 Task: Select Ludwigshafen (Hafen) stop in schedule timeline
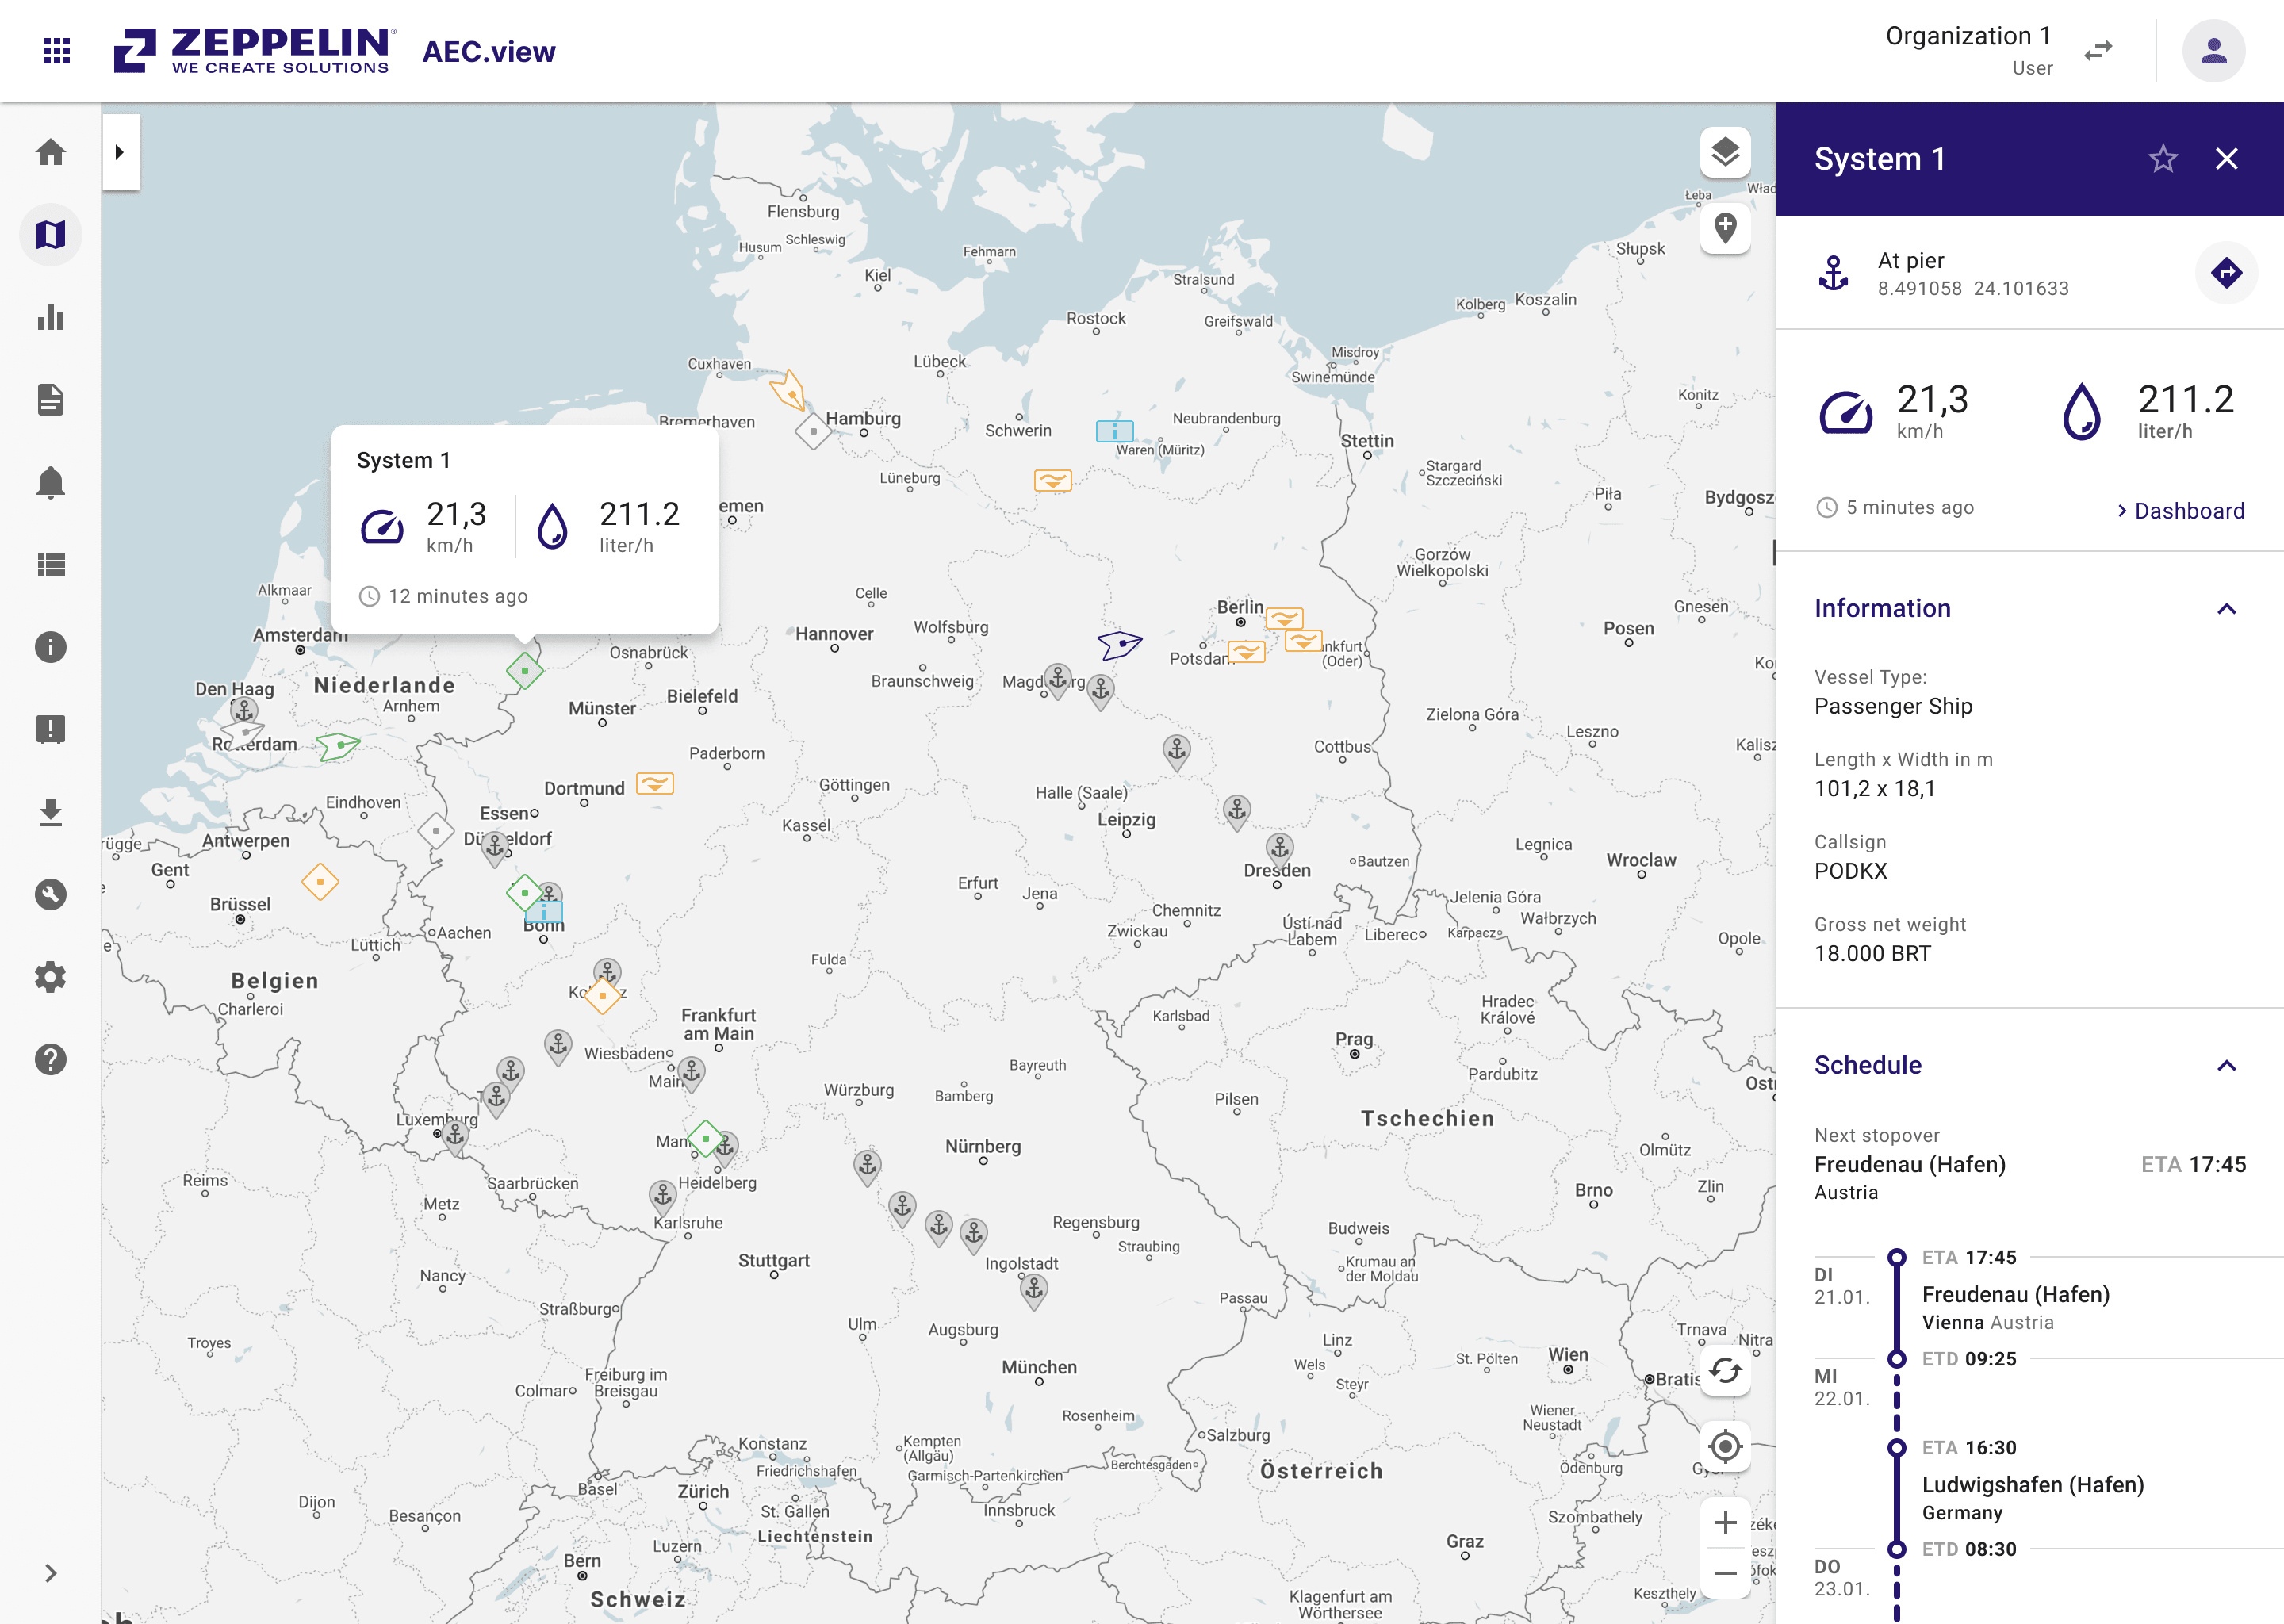pos(2033,1485)
